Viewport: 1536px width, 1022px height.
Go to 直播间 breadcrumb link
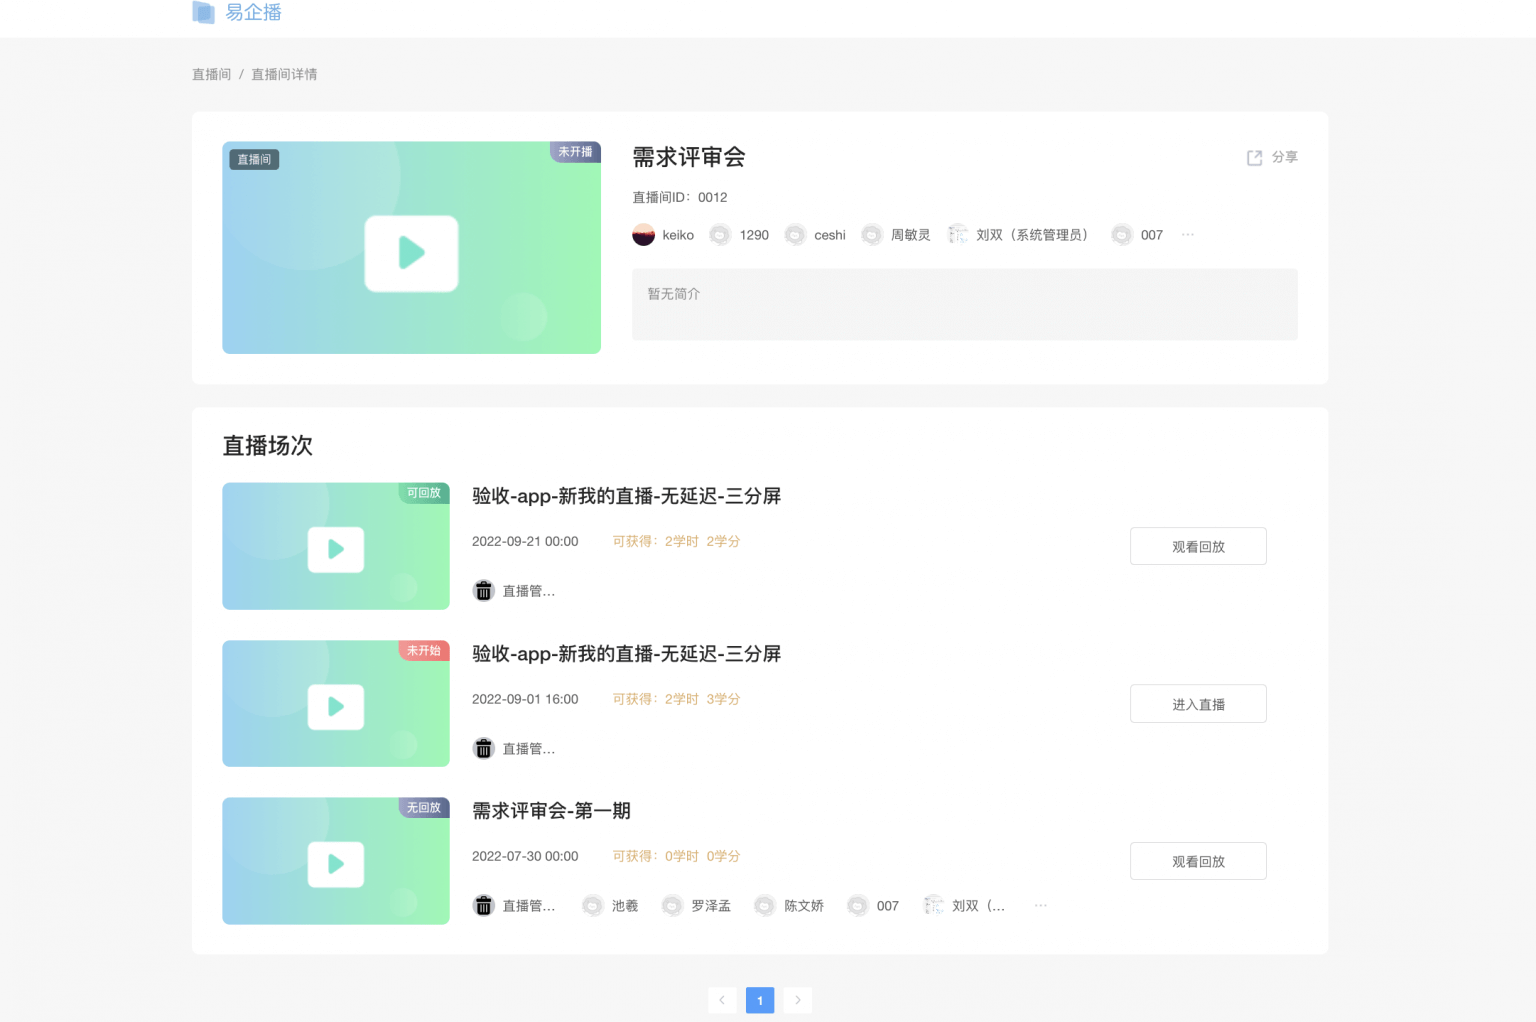[211, 74]
